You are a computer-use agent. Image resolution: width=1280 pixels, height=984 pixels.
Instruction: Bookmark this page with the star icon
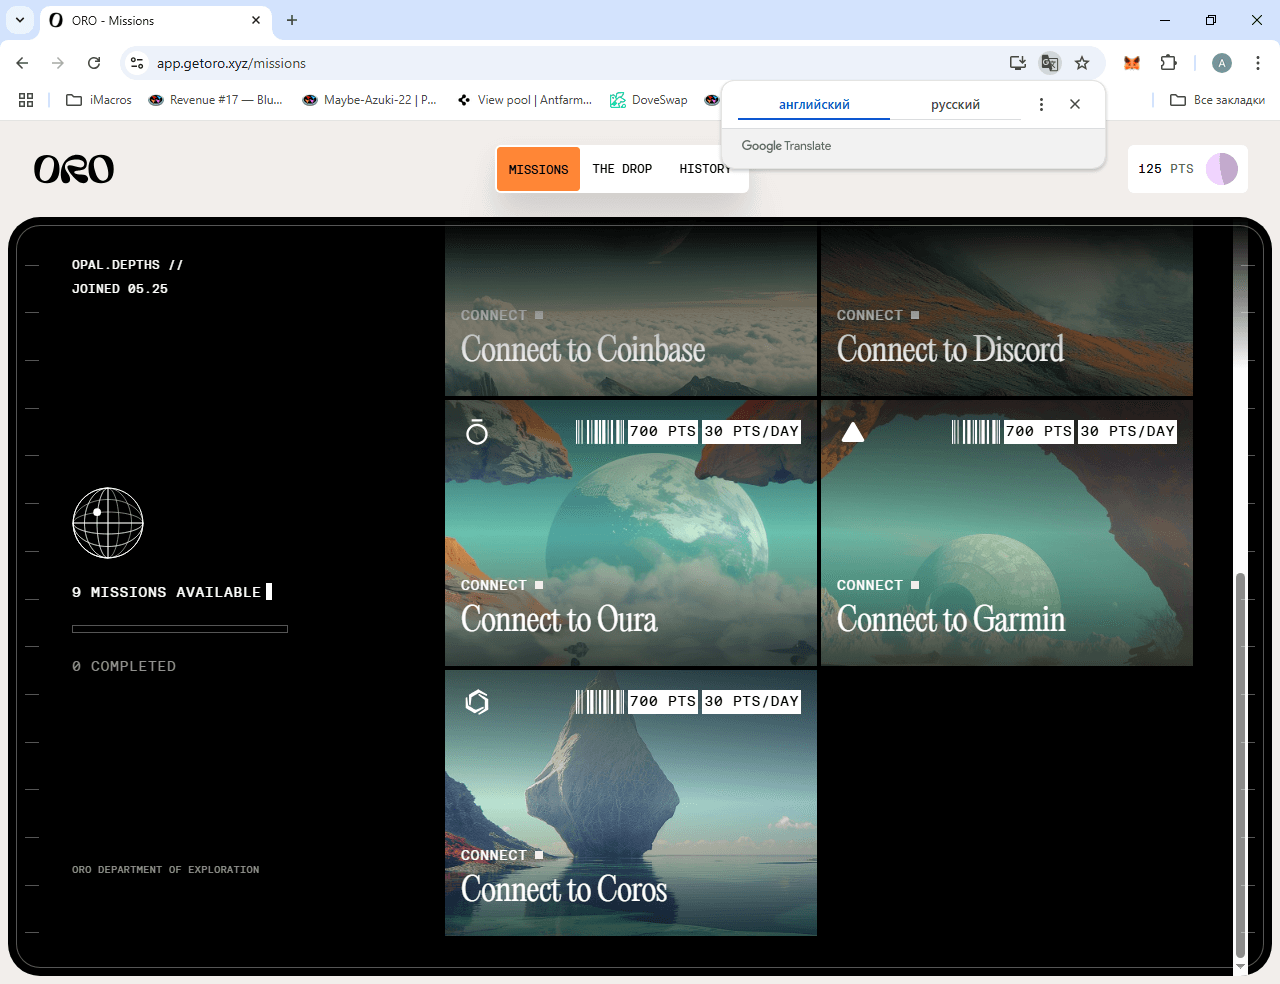1082,63
